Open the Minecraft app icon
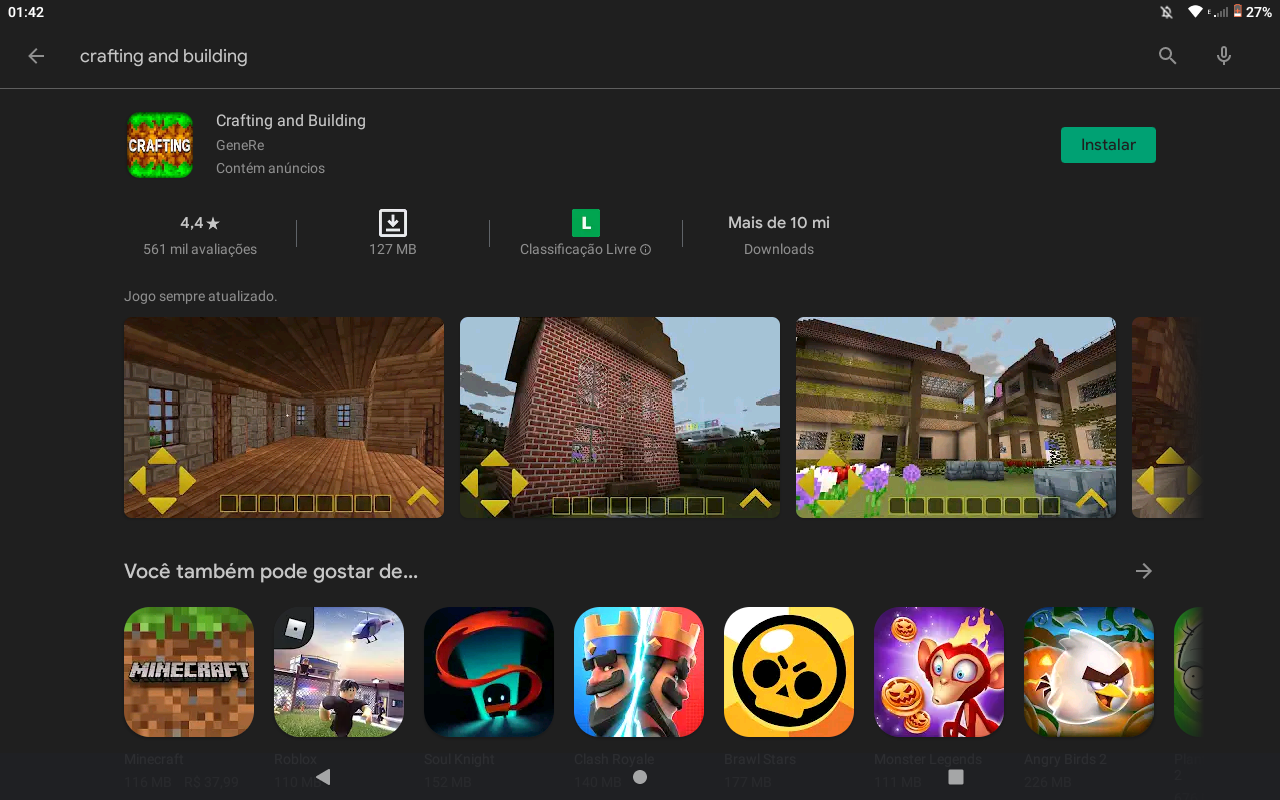This screenshot has width=1280, height=800. tap(189, 672)
